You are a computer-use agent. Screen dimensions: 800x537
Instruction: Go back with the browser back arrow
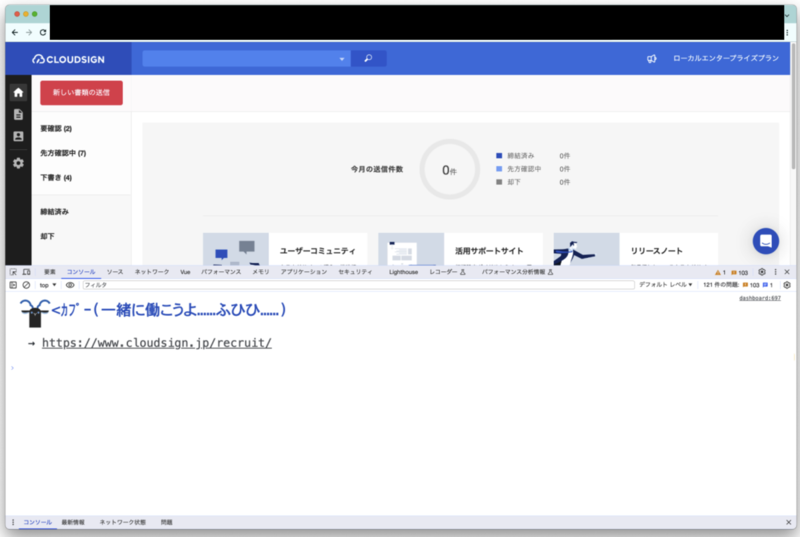pos(15,32)
